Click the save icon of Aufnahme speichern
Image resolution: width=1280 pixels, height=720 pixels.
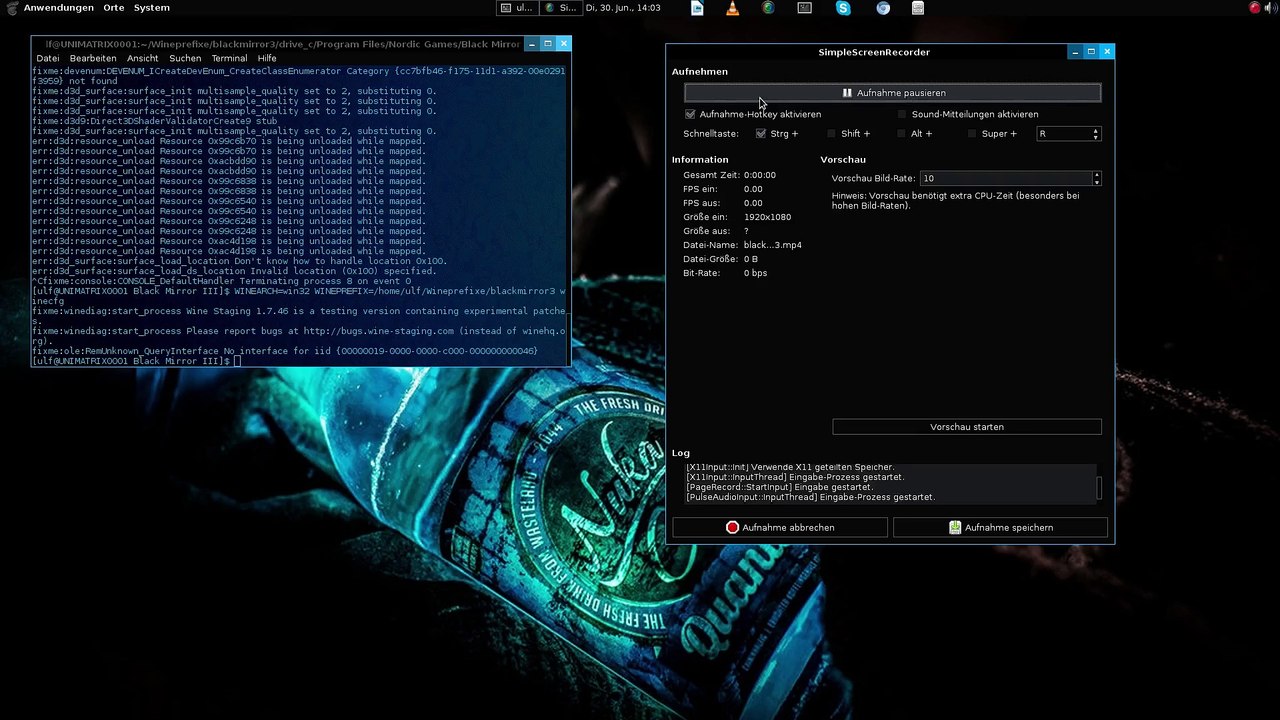pyautogui.click(x=955, y=527)
